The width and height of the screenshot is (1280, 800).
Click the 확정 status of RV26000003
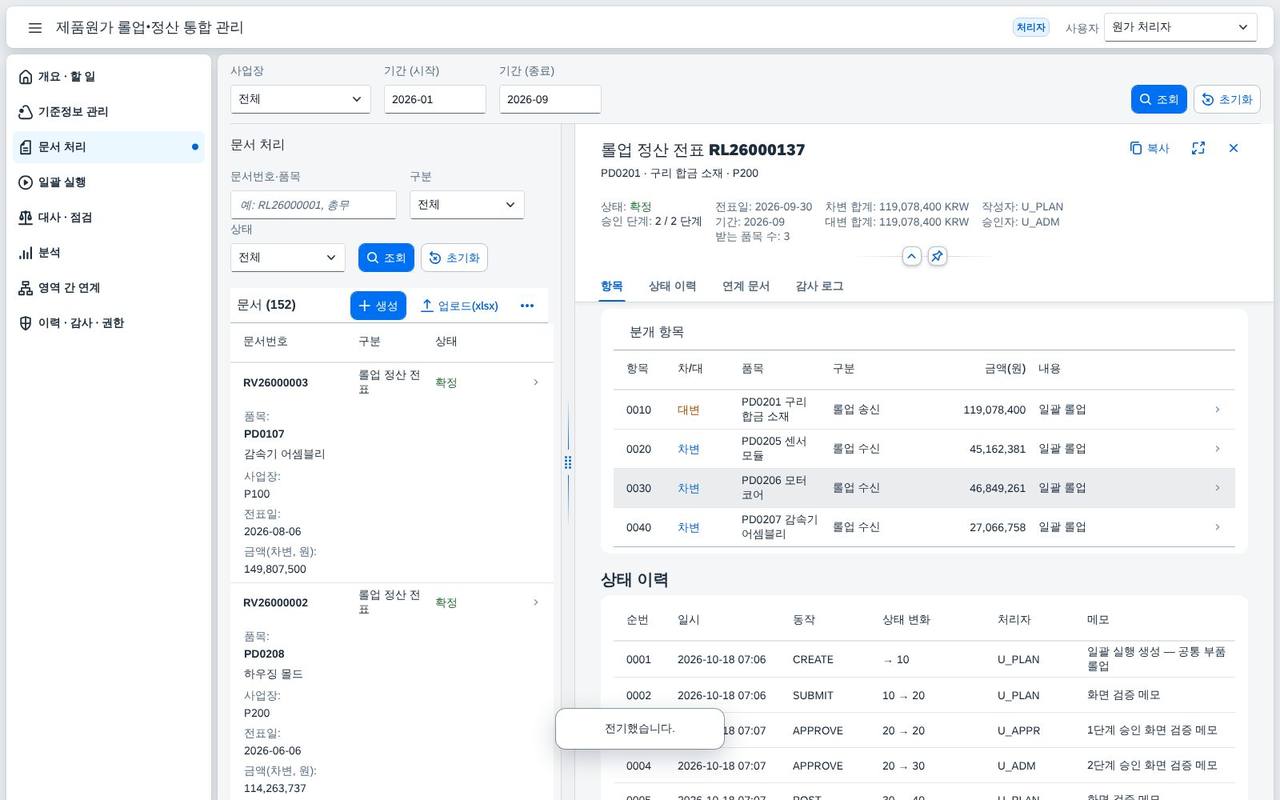pos(446,383)
